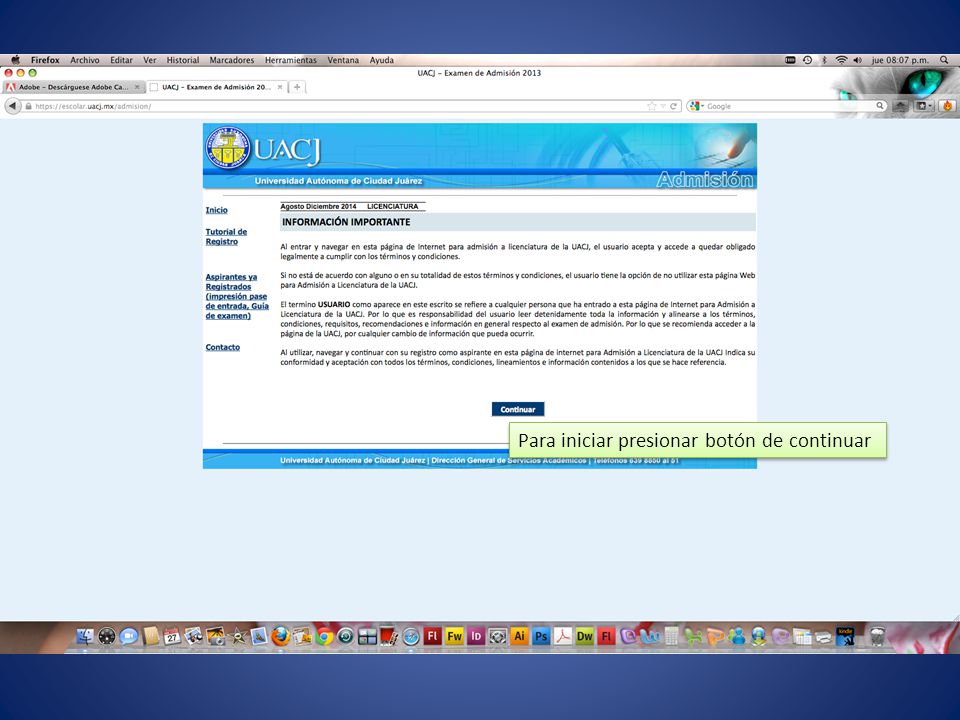The width and height of the screenshot is (960, 720).
Task: Open the Historial menu
Action: [x=183, y=60]
